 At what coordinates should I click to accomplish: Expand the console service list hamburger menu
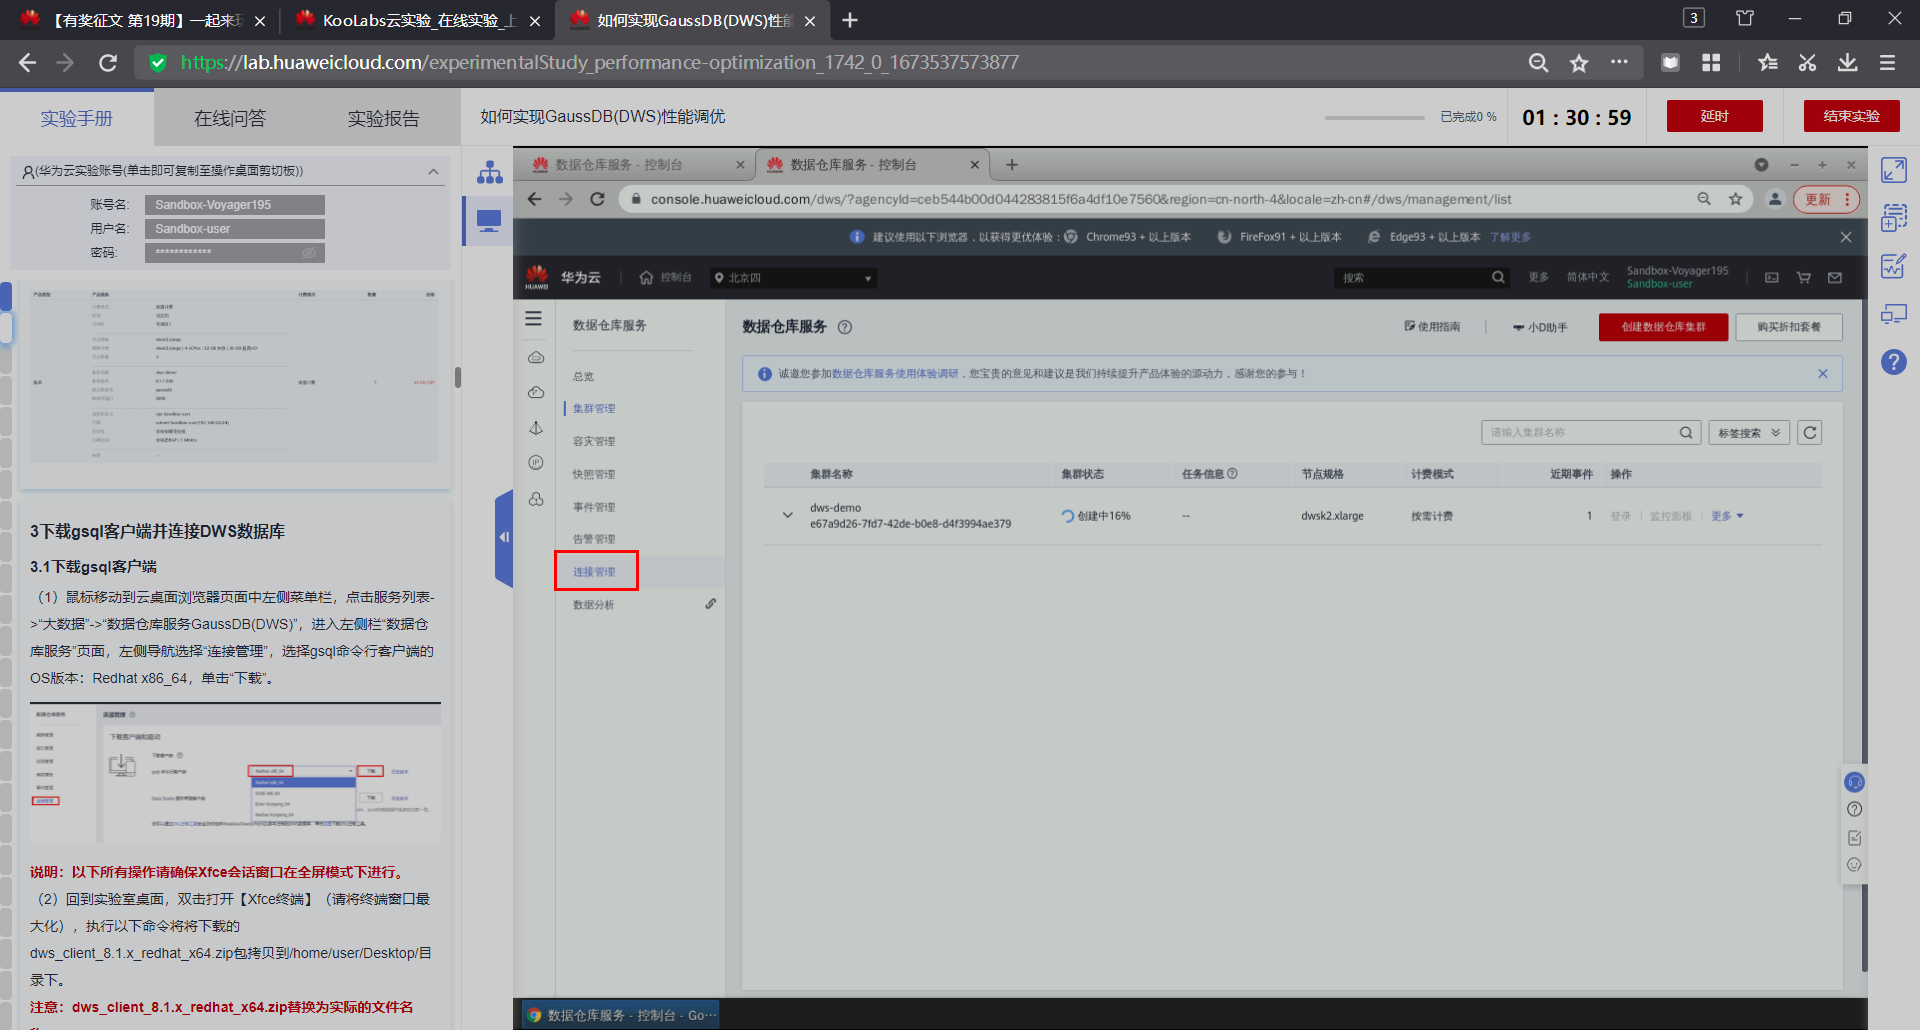pyautogui.click(x=534, y=319)
